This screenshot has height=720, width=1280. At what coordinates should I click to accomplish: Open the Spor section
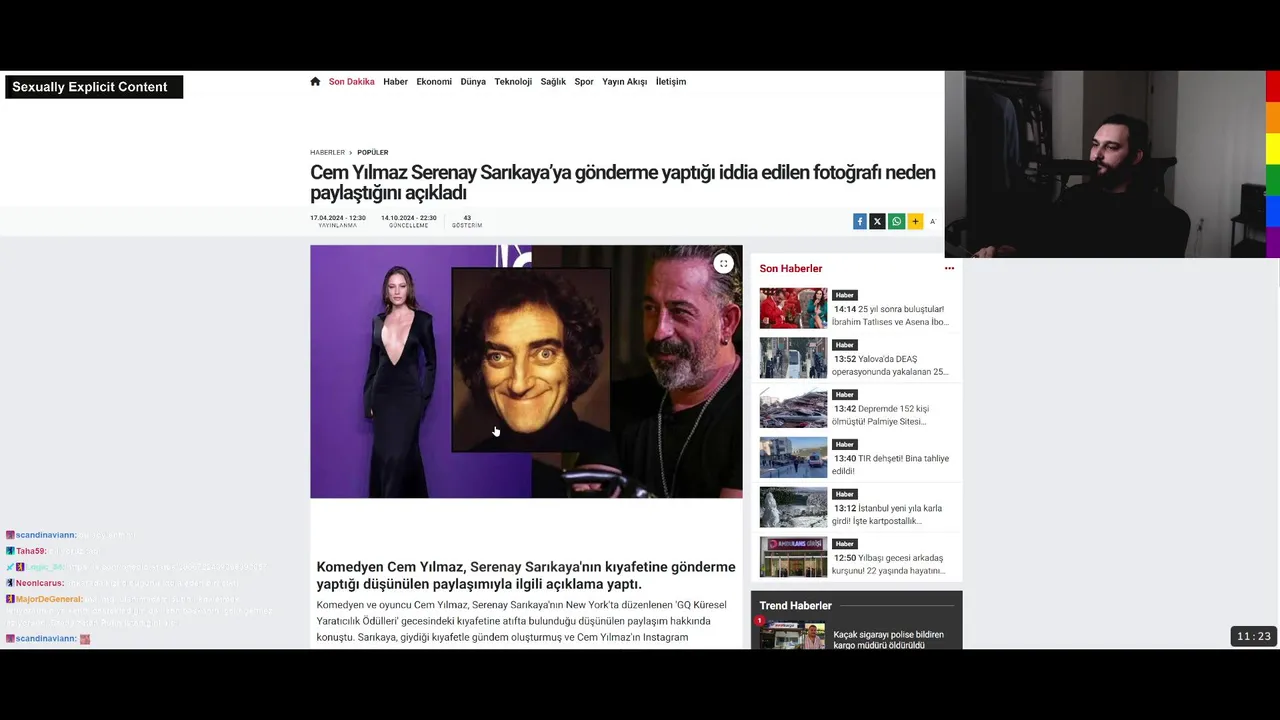584,82
